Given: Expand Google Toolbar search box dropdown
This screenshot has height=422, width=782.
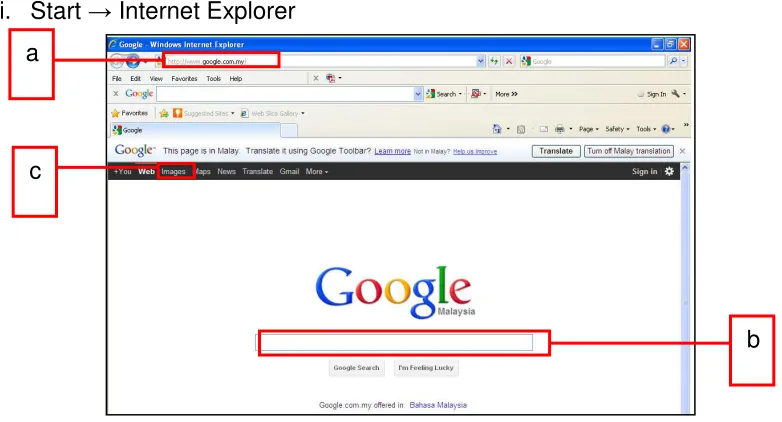Looking at the screenshot, I should [x=418, y=94].
